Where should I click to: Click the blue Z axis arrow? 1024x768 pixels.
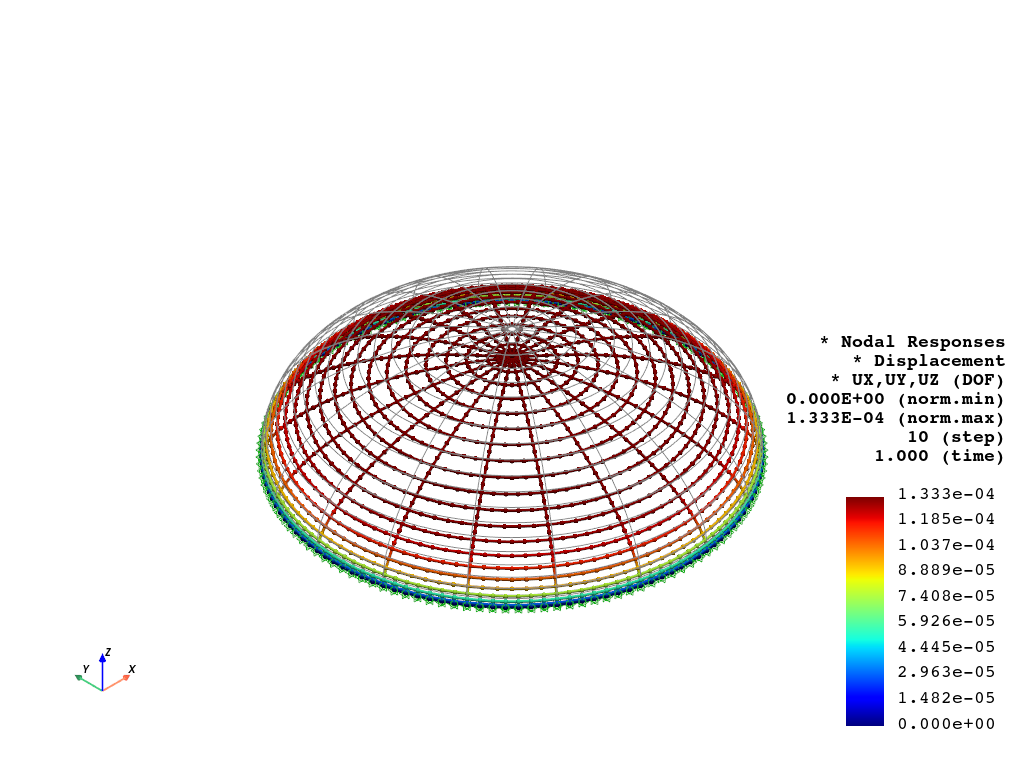[103, 670]
